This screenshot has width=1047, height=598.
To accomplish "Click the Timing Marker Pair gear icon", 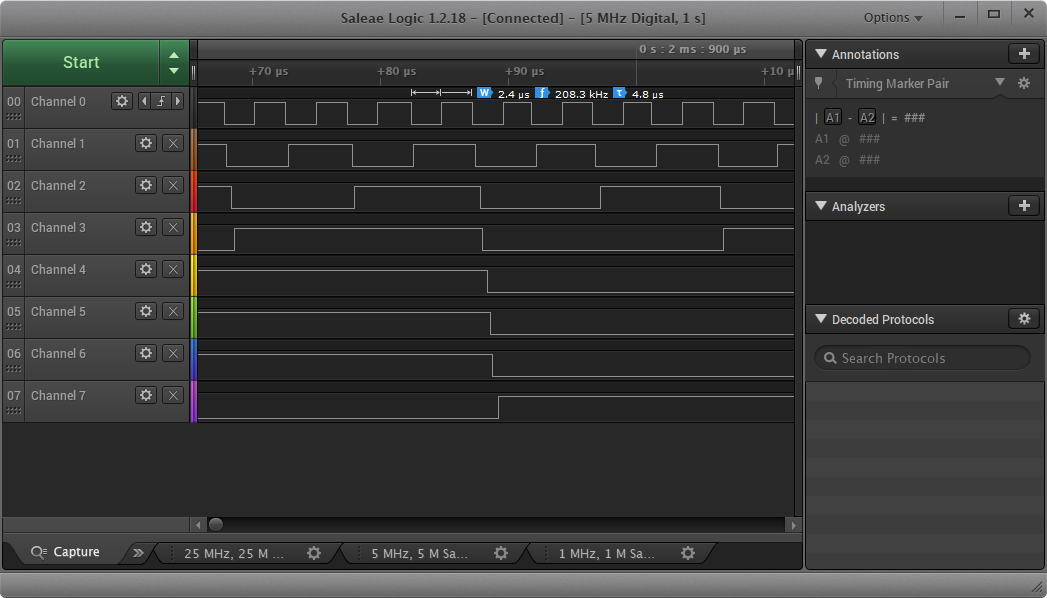I will pos(1024,84).
